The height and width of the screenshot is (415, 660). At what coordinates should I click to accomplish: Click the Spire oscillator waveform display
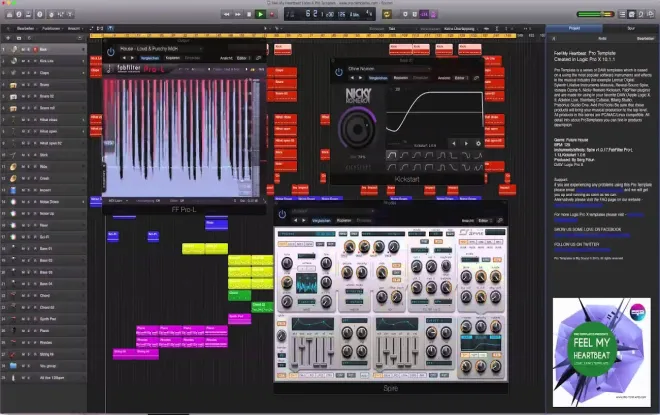(307, 284)
